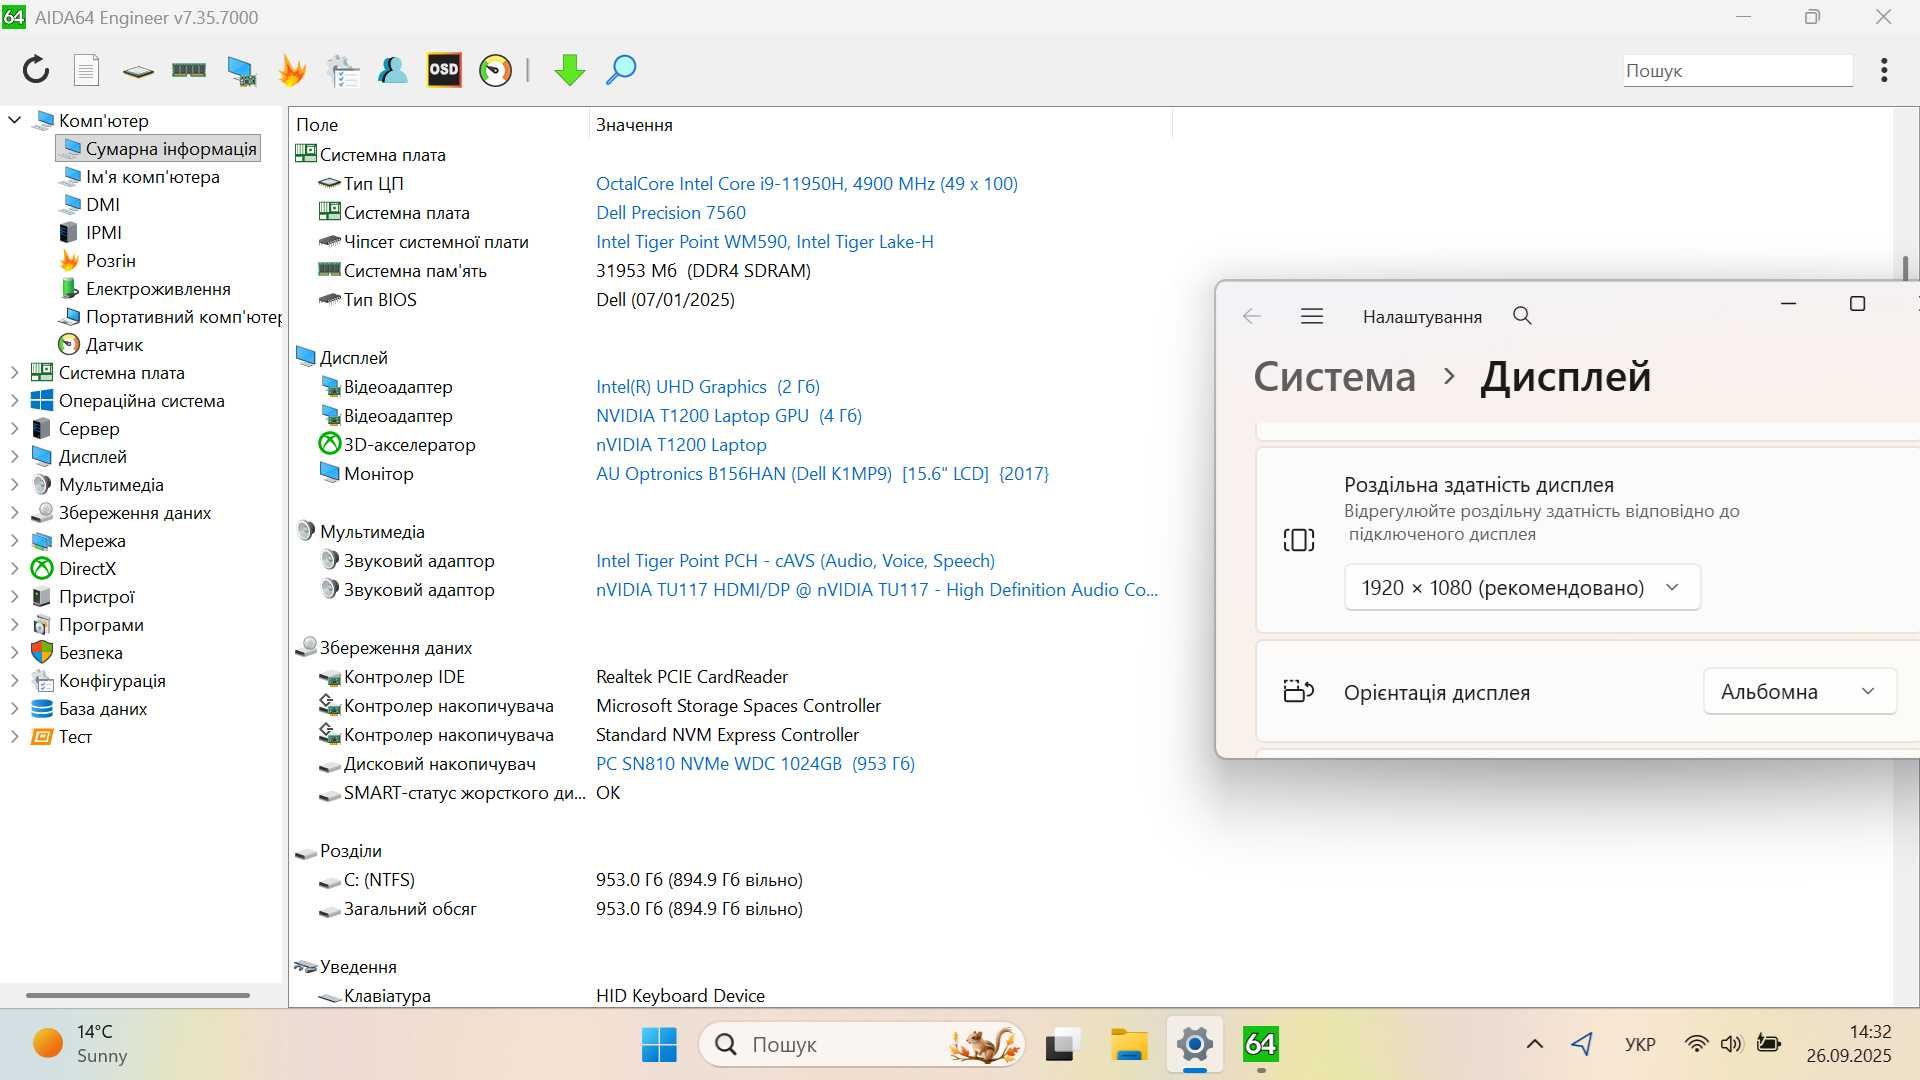Viewport: 1920px width, 1080px height.
Task: Click Система breadcrumb in Settings
Action: 1335,376
